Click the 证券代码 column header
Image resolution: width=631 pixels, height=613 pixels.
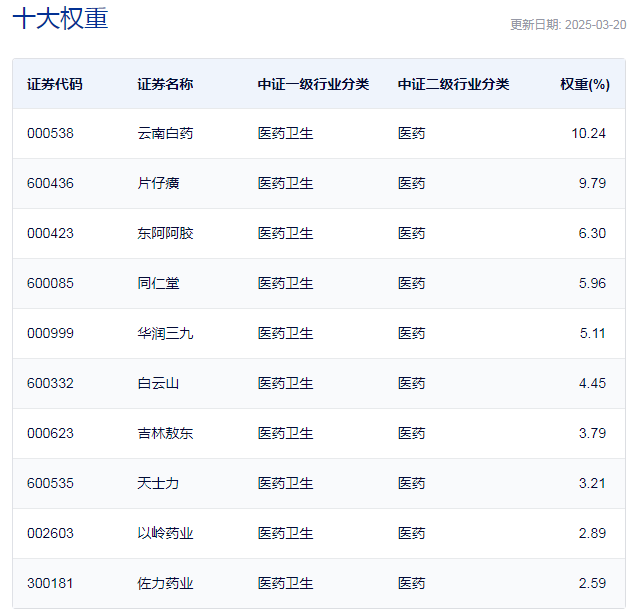pos(55,84)
